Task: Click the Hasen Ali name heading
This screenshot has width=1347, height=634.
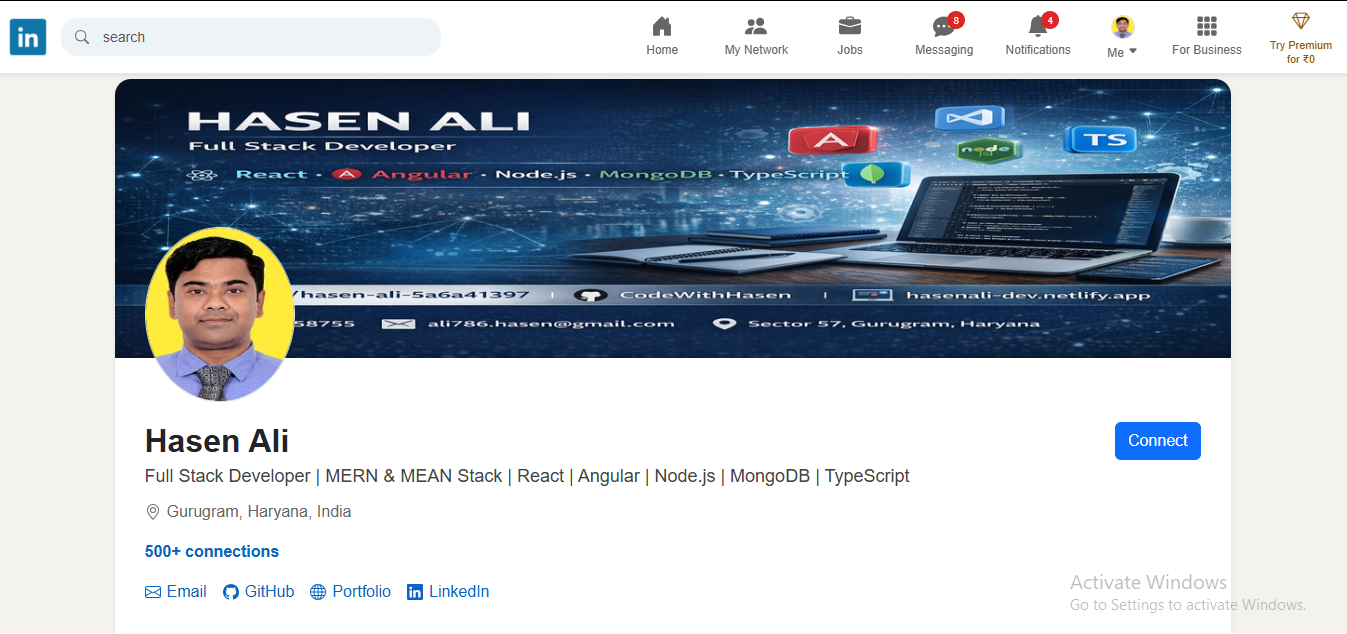Action: (217, 441)
